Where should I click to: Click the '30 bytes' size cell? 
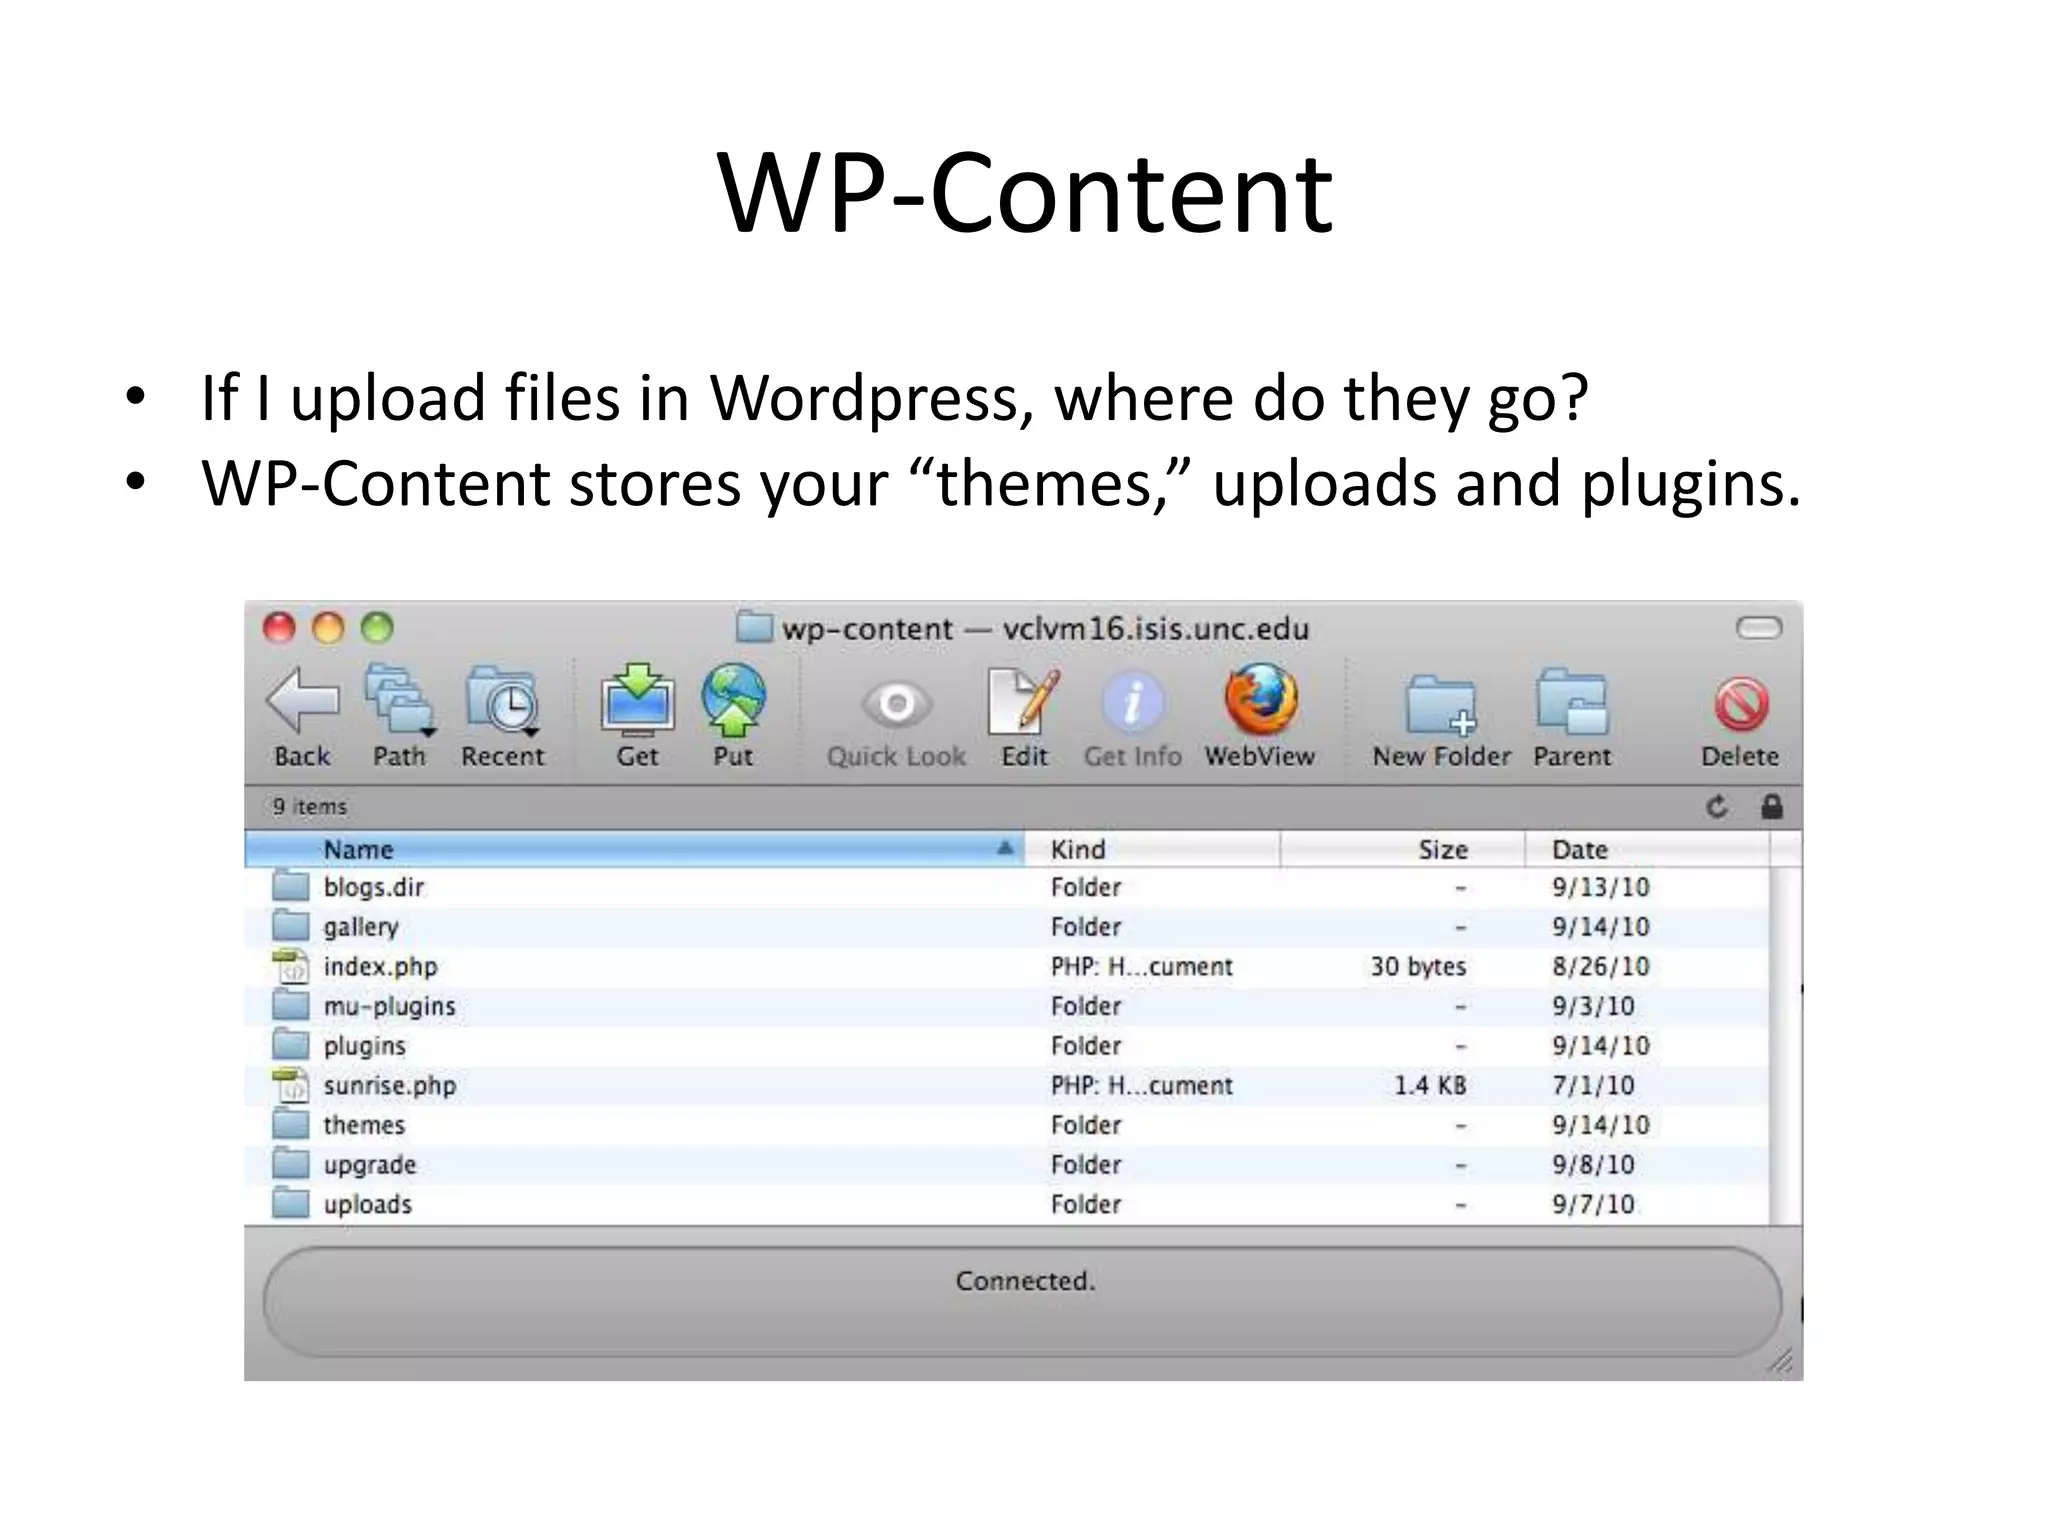coord(1418,967)
